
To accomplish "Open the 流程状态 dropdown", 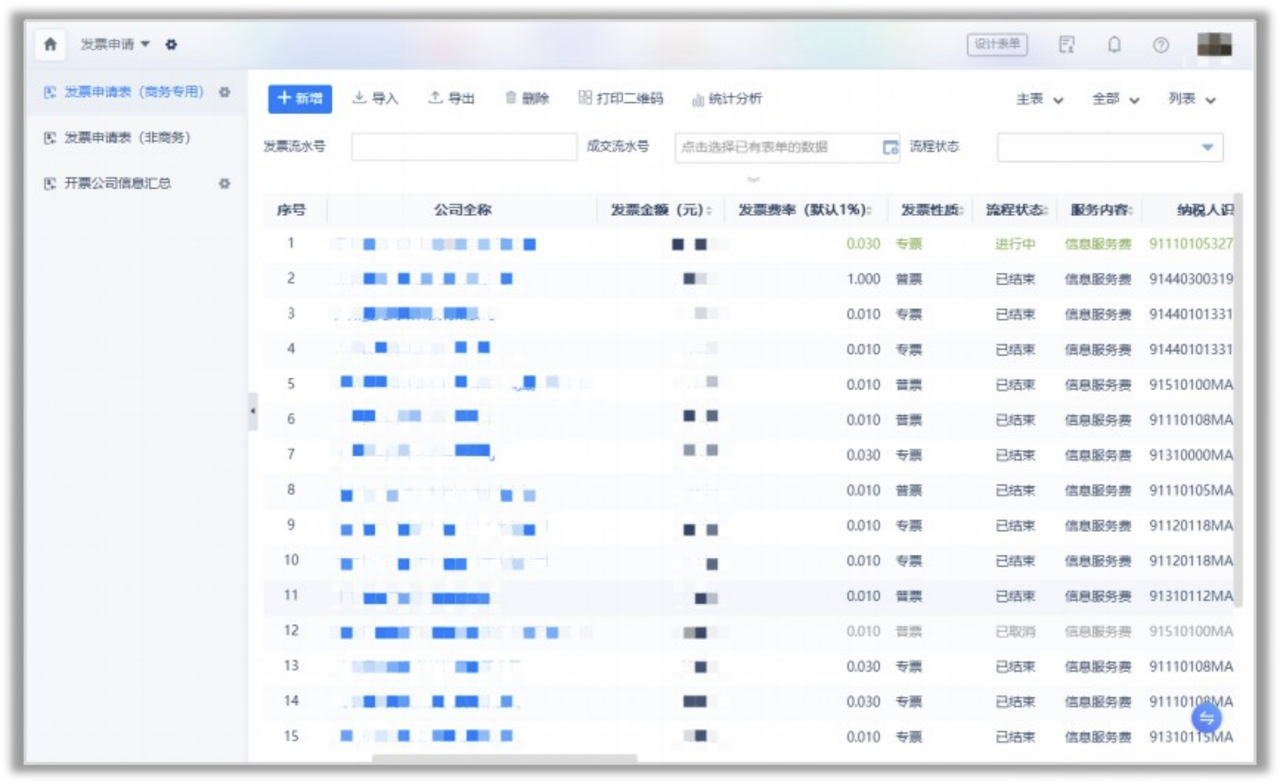I will [1110, 147].
